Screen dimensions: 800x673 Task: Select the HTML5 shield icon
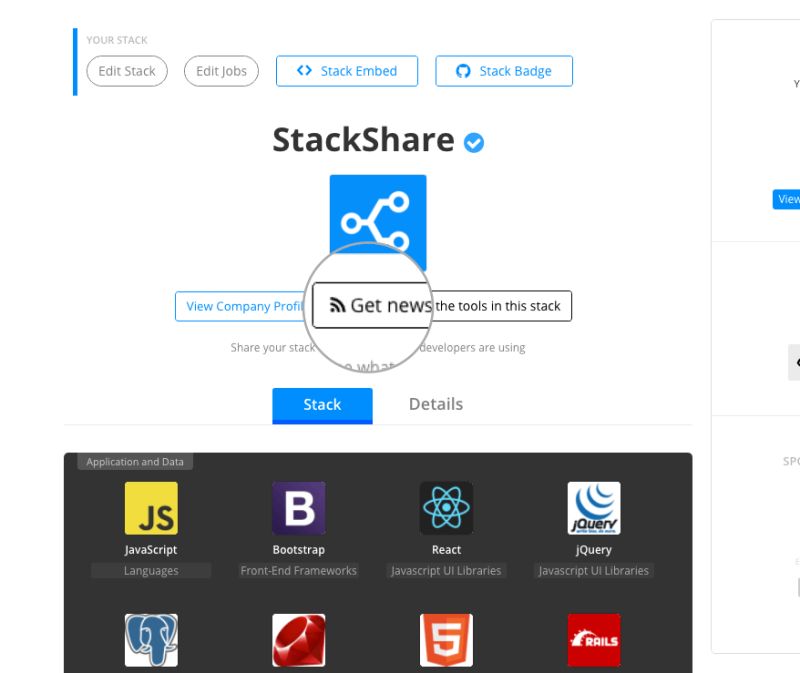(x=446, y=641)
